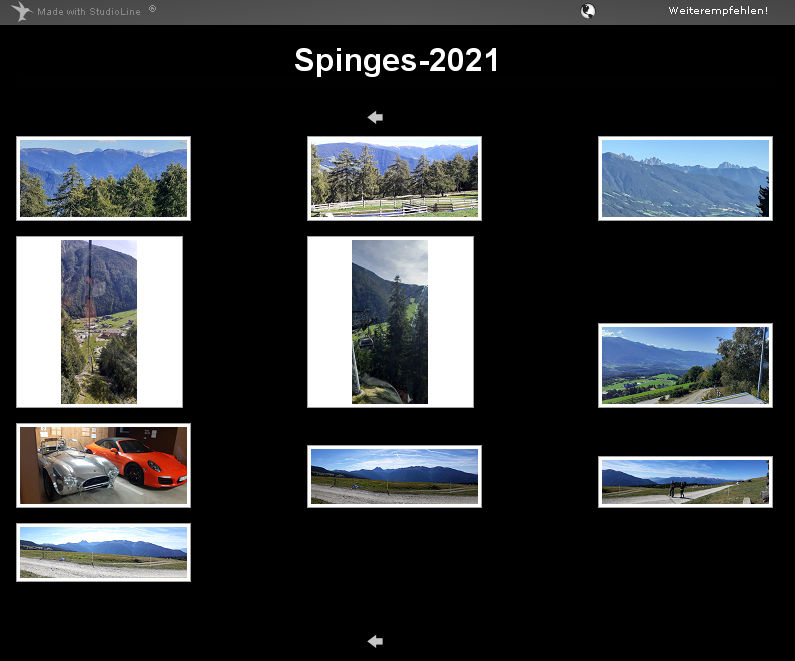Open the middle-column gravel road panorama thumbnail
Screen dimensions: 795x661
(394, 476)
